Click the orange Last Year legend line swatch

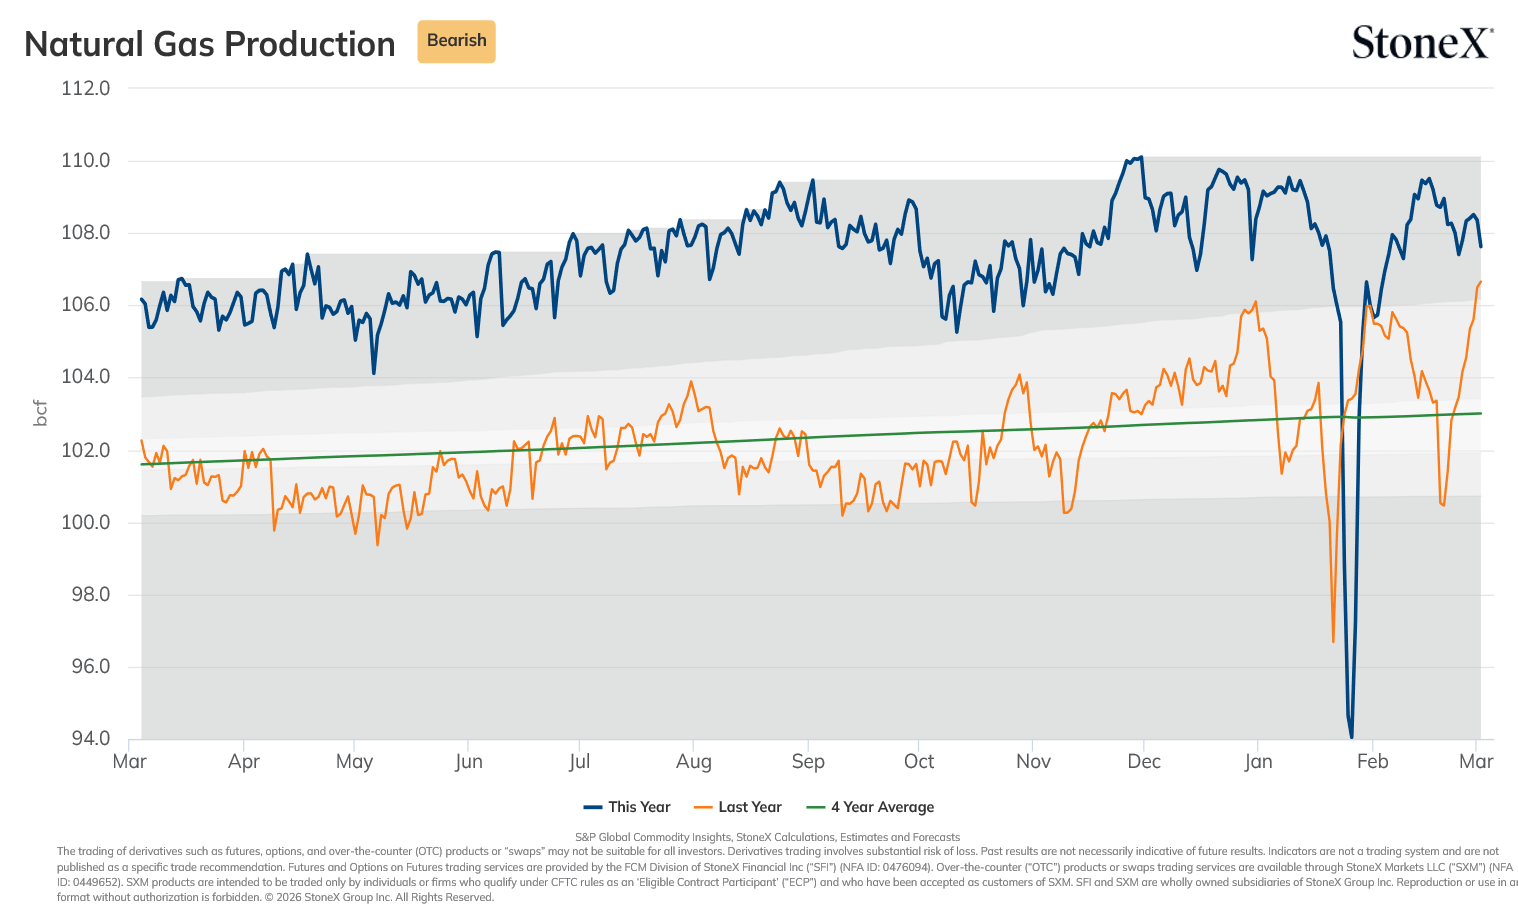(x=703, y=807)
